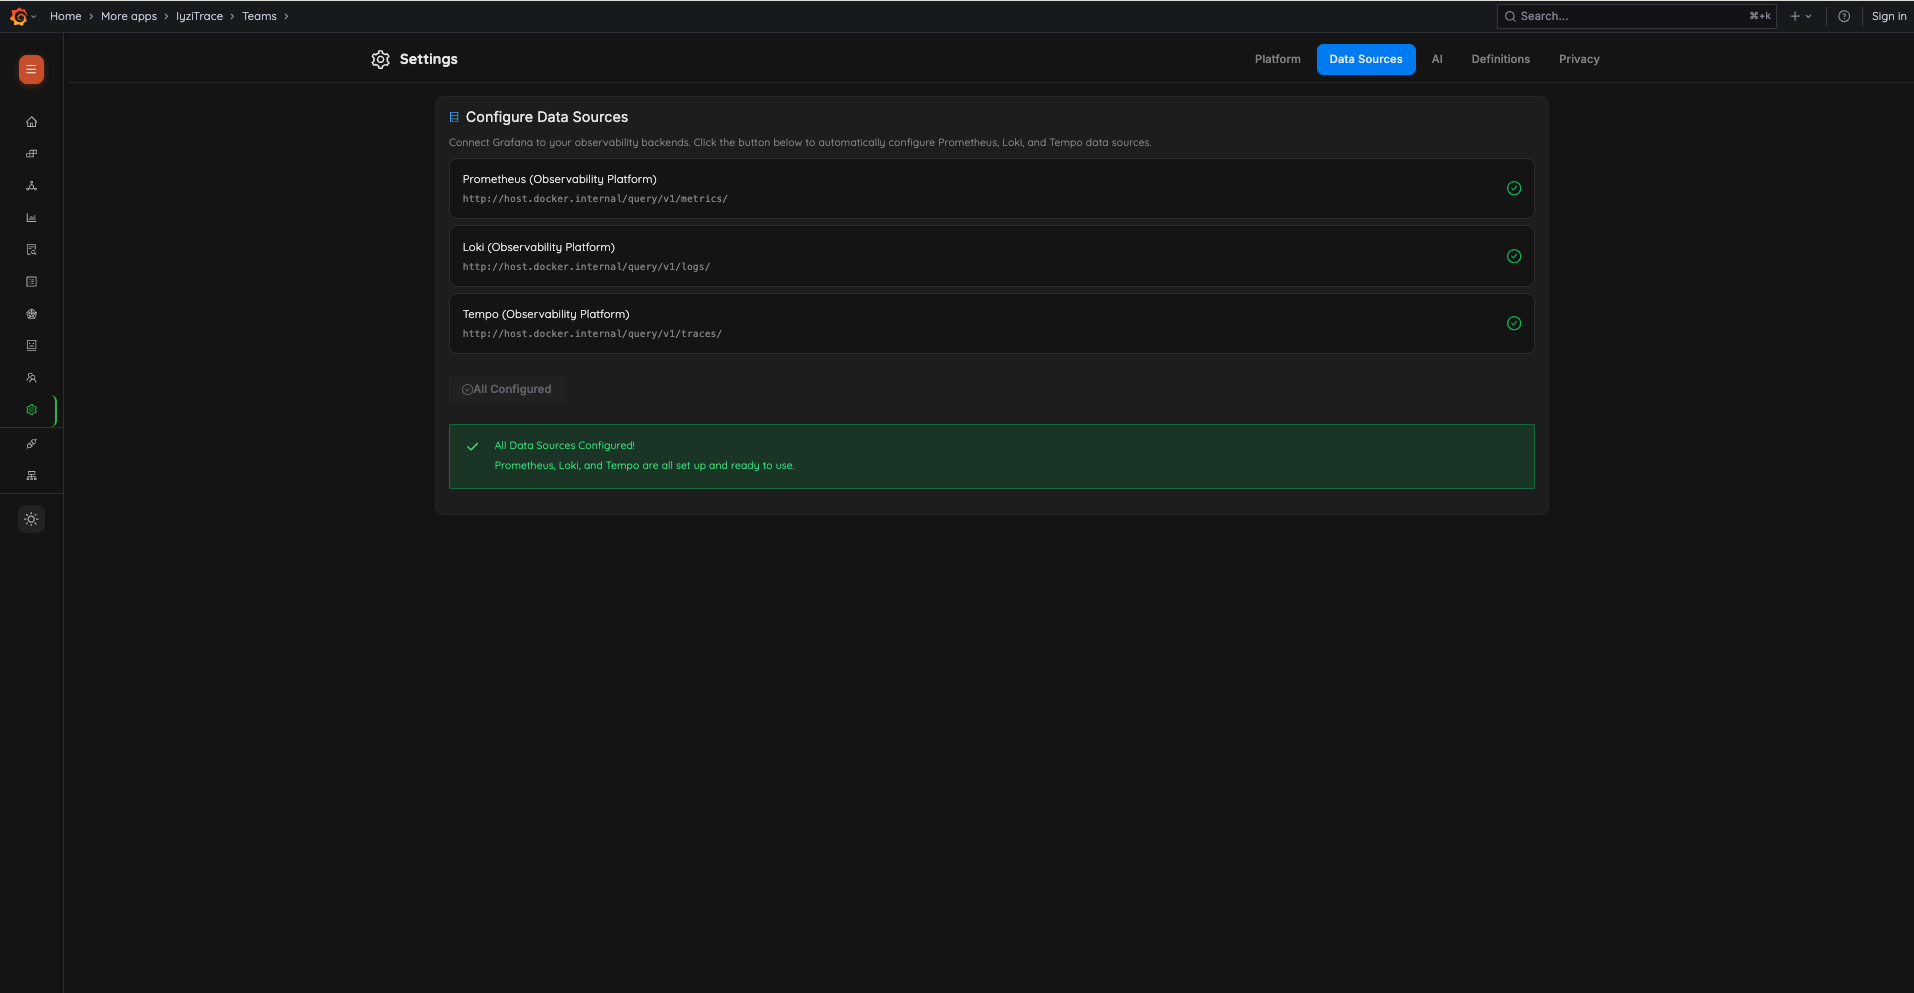Screen dimensions: 1914x993
Task: Expand the sidebar via the hamburger menu
Action: (31, 70)
